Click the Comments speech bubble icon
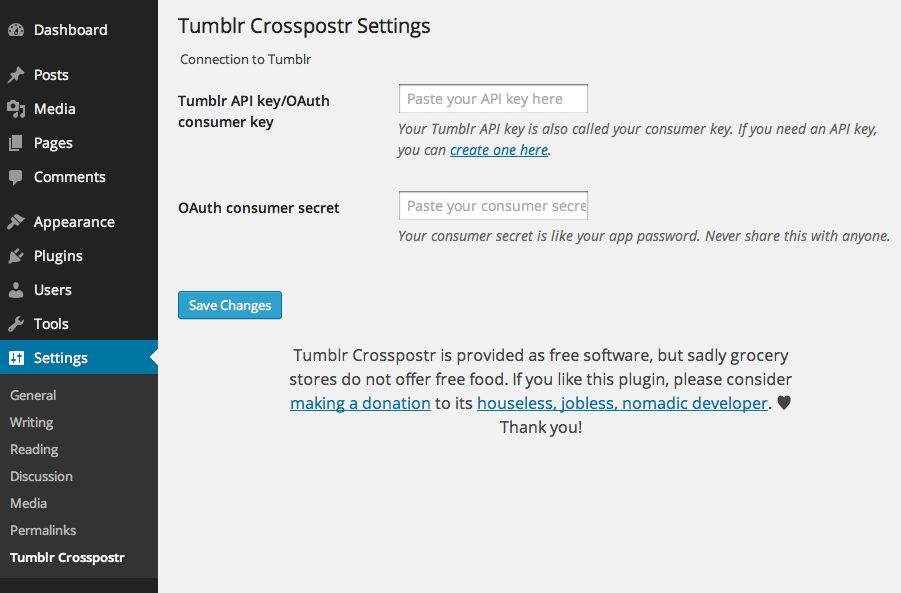The height and width of the screenshot is (593, 901). 16,178
